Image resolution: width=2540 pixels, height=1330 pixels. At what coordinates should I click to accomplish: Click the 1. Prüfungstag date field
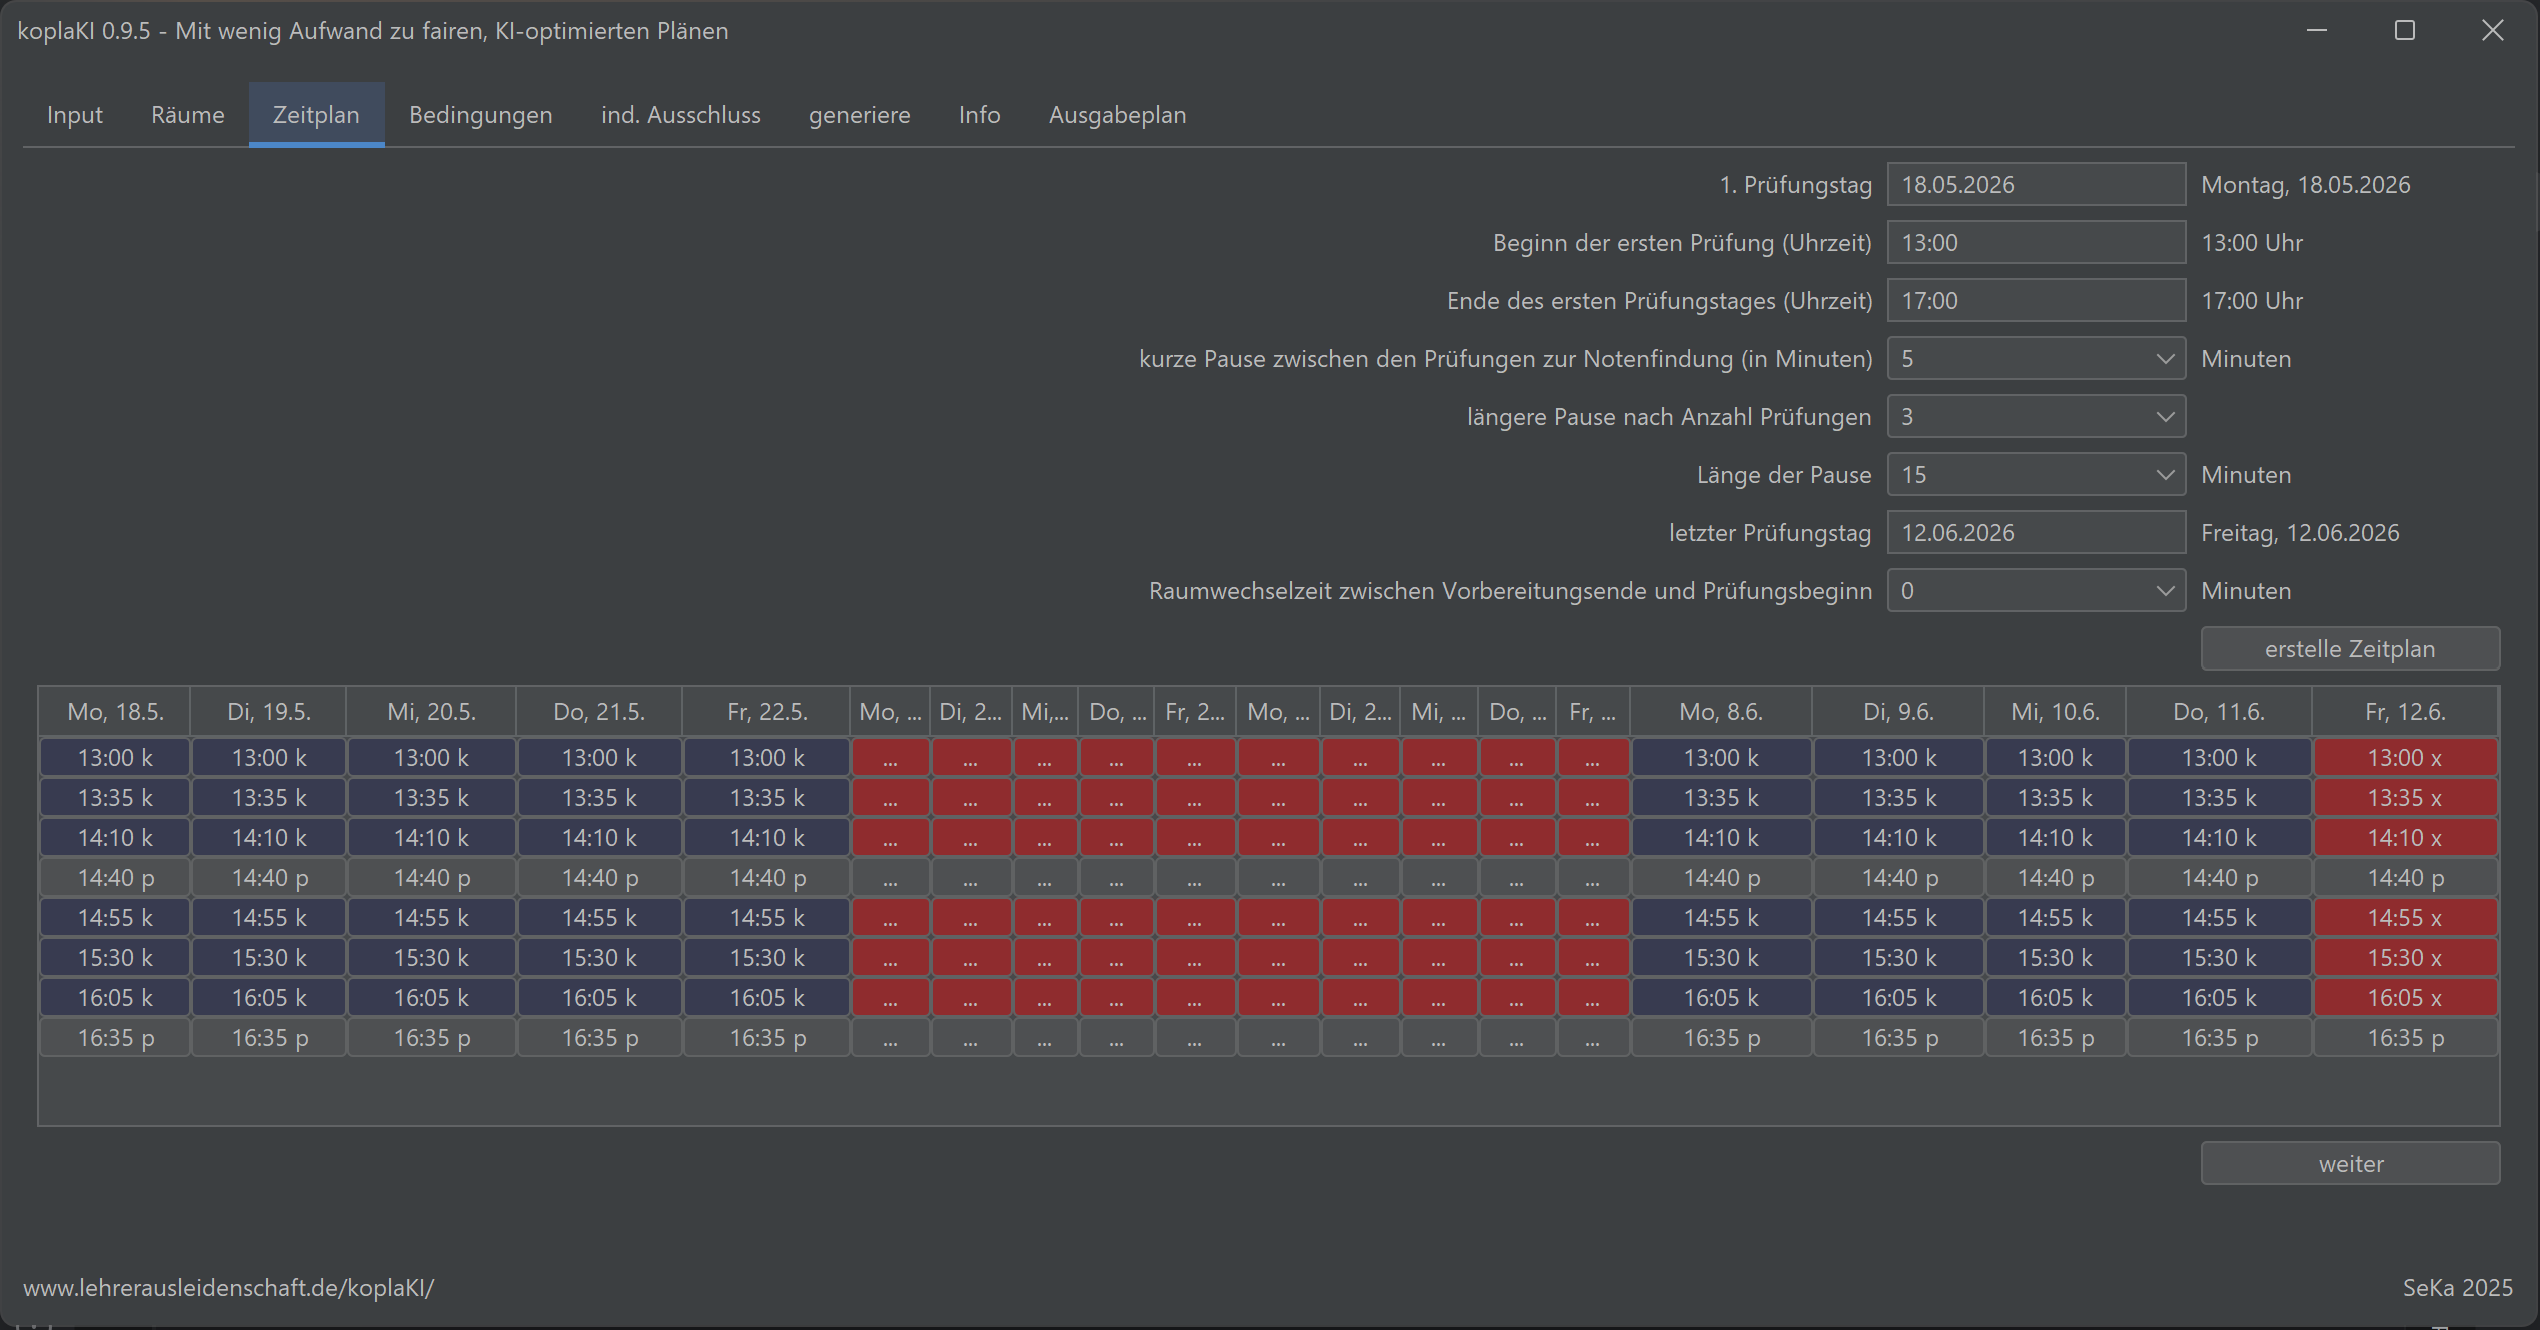(x=2034, y=185)
